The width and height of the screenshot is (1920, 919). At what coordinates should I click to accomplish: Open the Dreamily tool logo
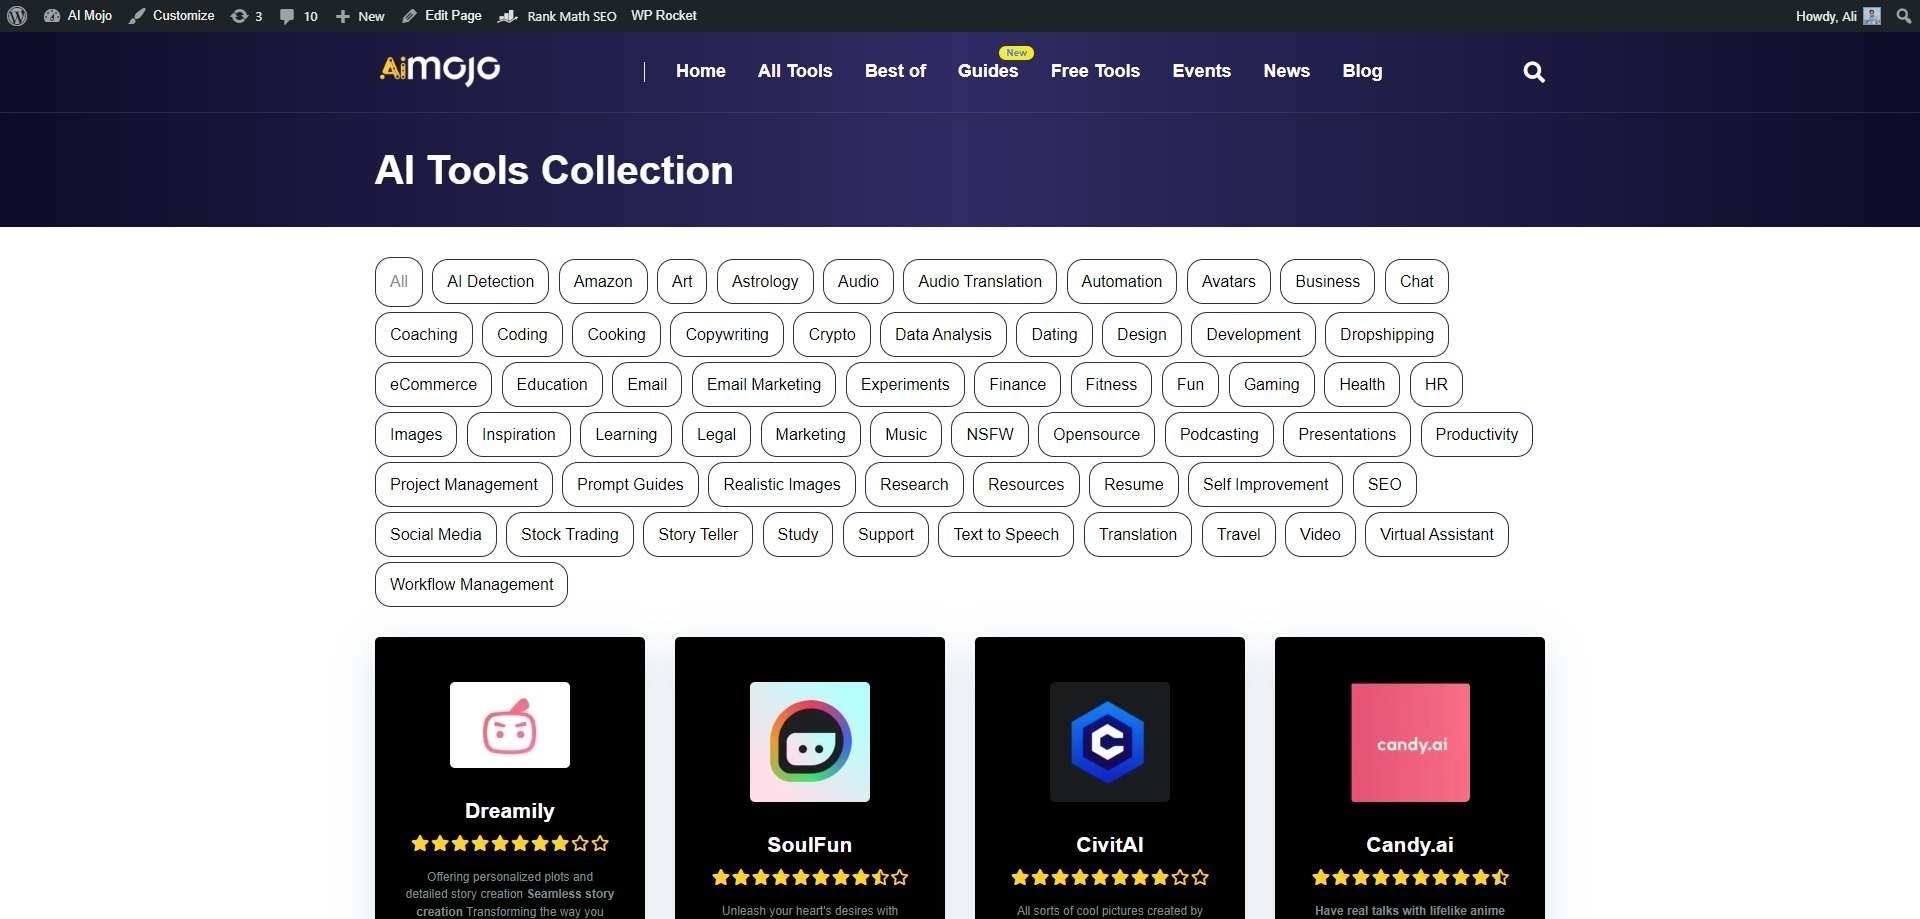coord(510,725)
